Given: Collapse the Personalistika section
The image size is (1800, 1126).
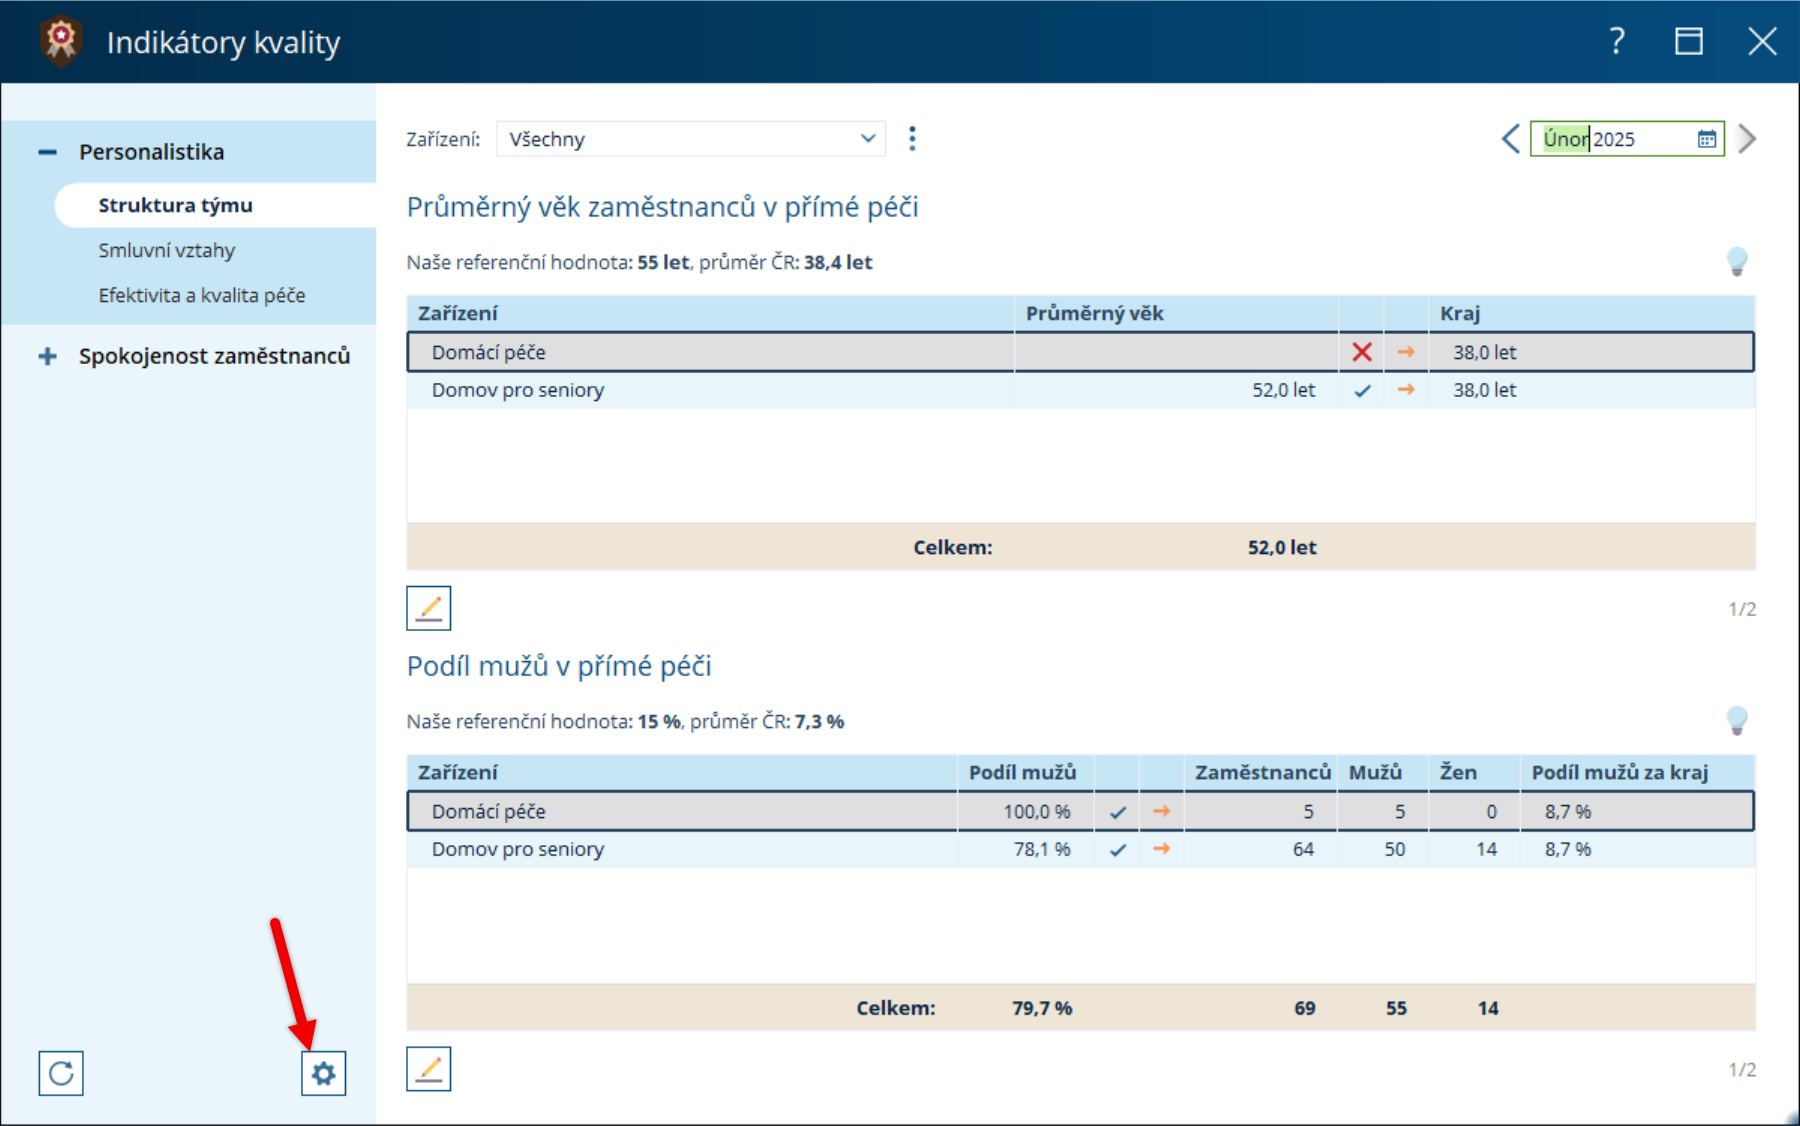Looking at the screenshot, I should tap(47, 152).
